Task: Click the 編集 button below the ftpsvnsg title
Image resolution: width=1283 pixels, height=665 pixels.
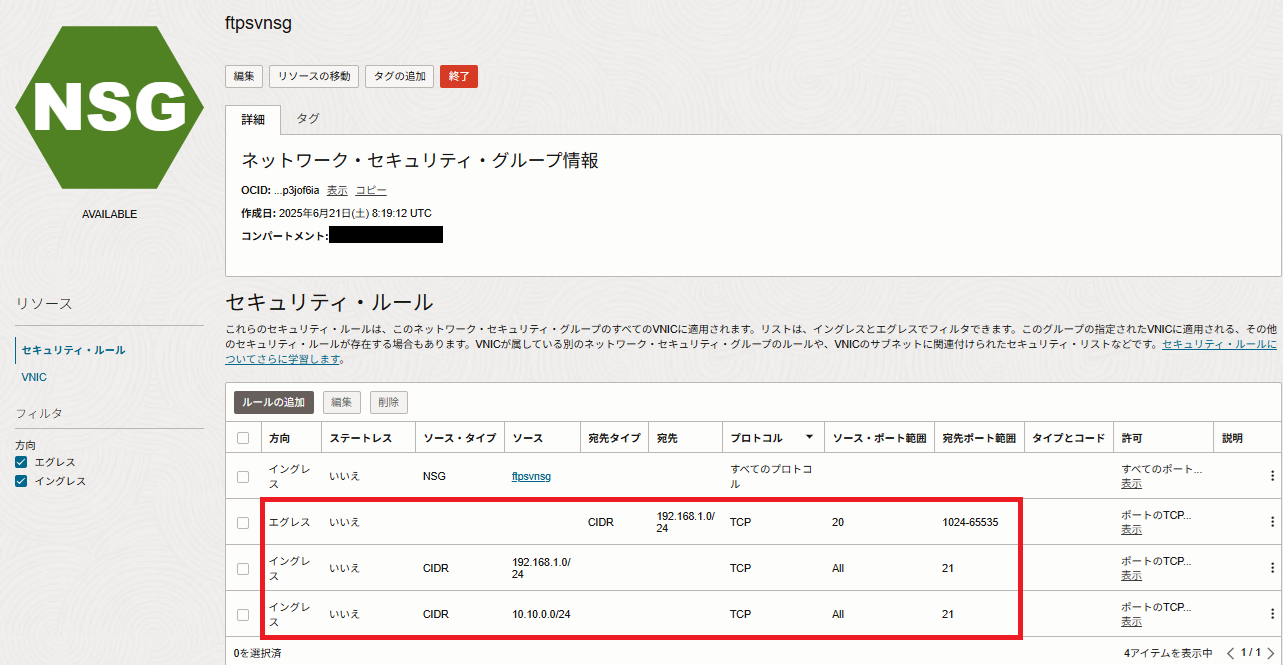Action: tap(244, 76)
